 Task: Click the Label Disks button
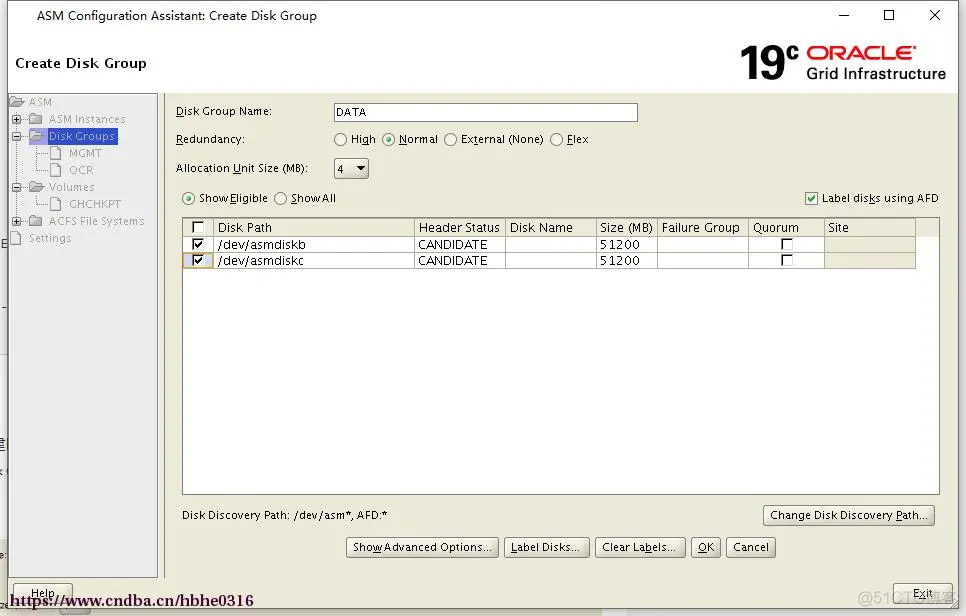546,547
